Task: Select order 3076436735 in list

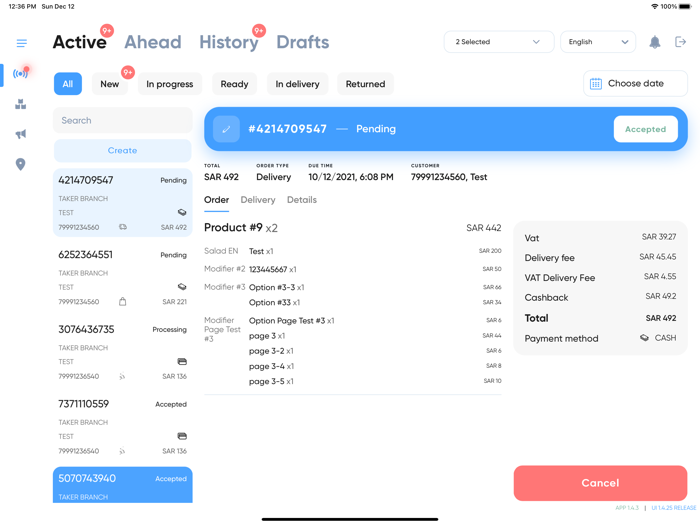Action: [x=123, y=352]
